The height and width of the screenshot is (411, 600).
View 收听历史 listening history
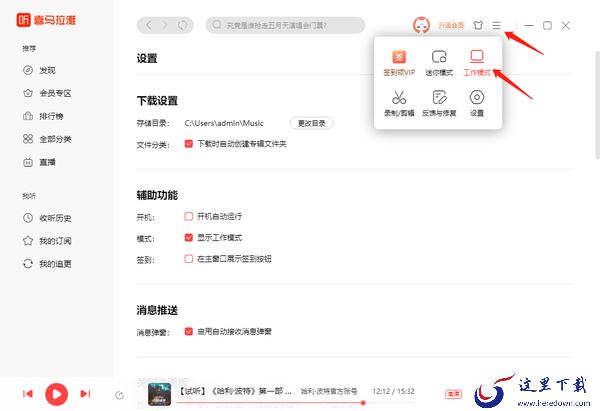(47, 218)
